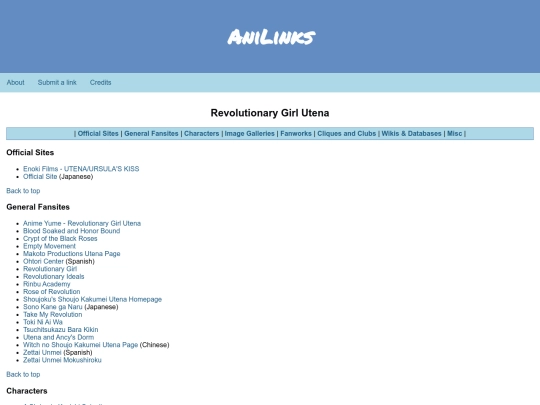Viewport: 540px width, 405px height.
Task: Click the AniLinks logo
Action: 271,37
